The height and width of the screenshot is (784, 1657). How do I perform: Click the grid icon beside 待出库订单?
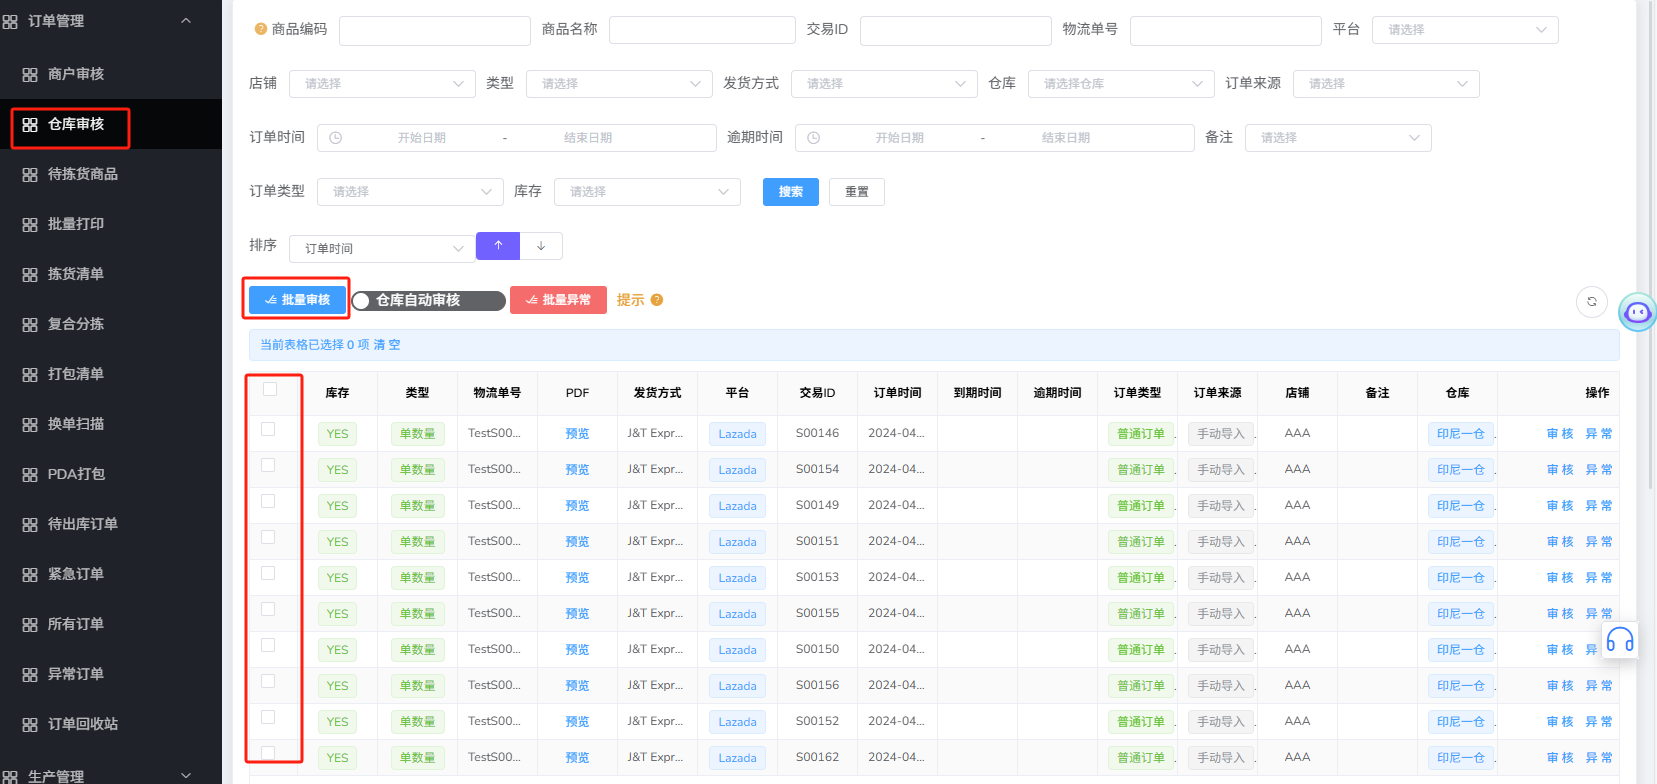click(x=30, y=525)
